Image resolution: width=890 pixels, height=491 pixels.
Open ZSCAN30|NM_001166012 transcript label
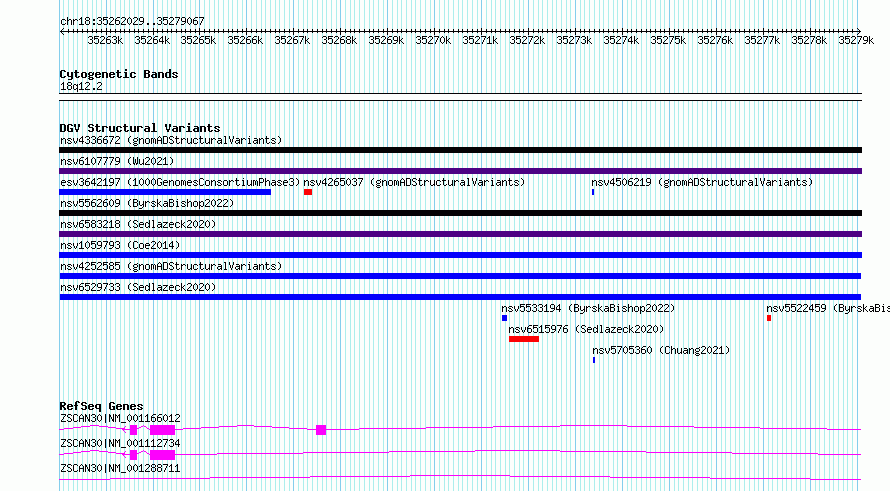pyautogui.click(x=120, y=418)
